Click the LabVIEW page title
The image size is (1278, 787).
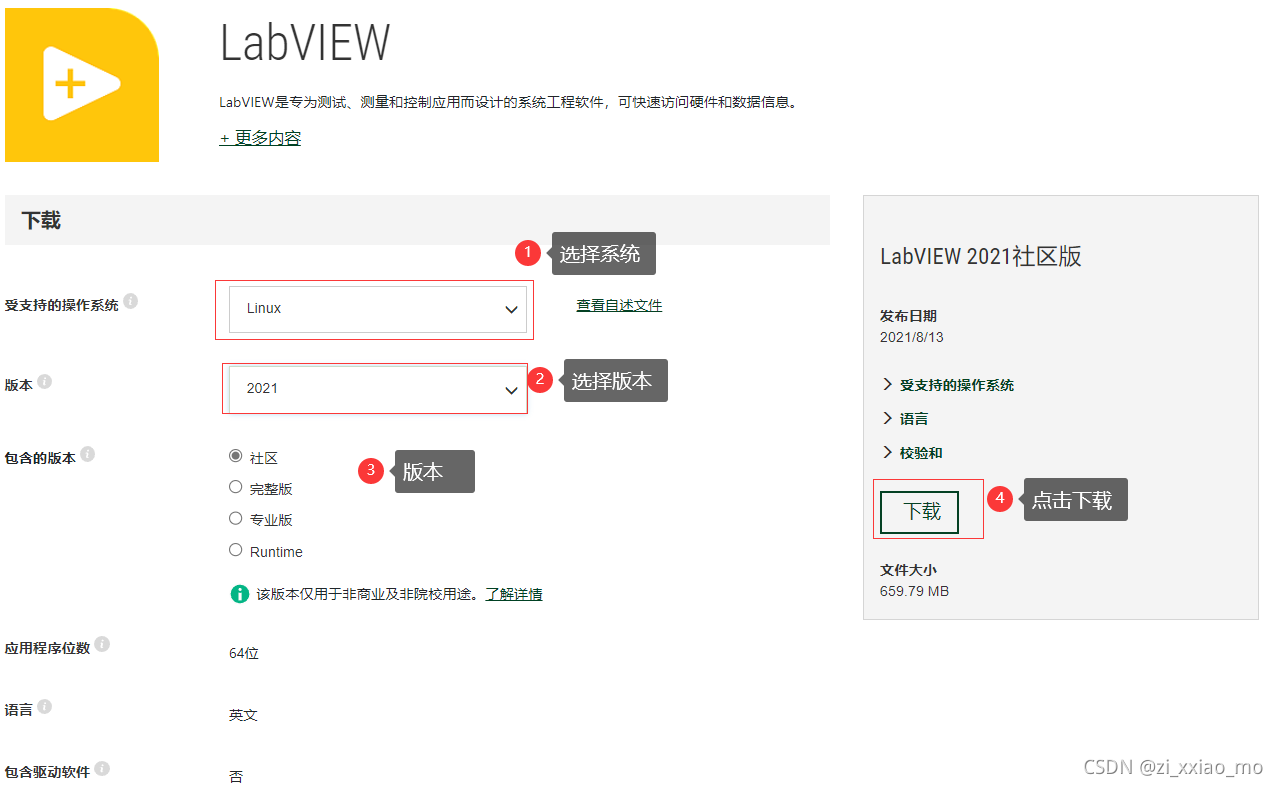click(305, 43)
